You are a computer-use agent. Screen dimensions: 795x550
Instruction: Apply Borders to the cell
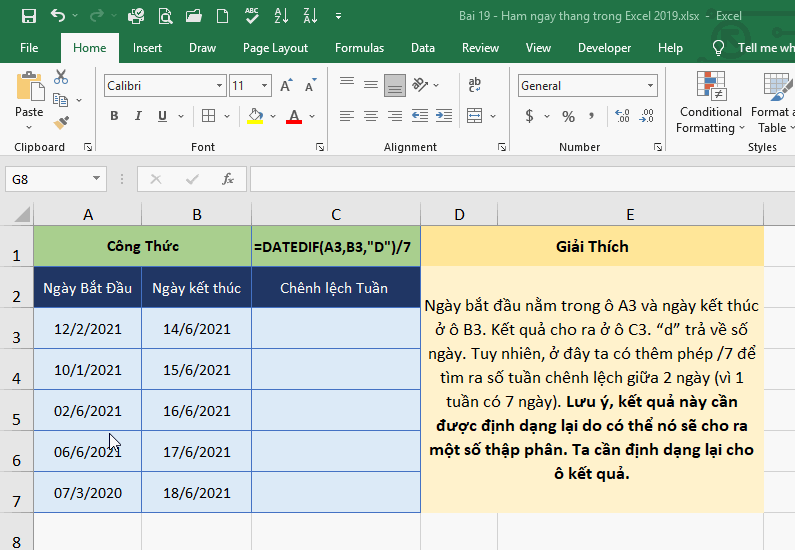click(208, 116)
